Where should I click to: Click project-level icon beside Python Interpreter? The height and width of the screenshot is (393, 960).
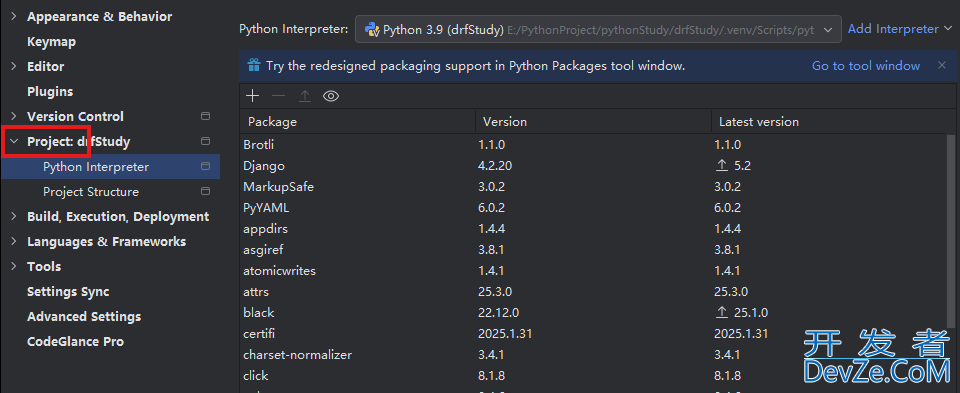coord(206,166)
